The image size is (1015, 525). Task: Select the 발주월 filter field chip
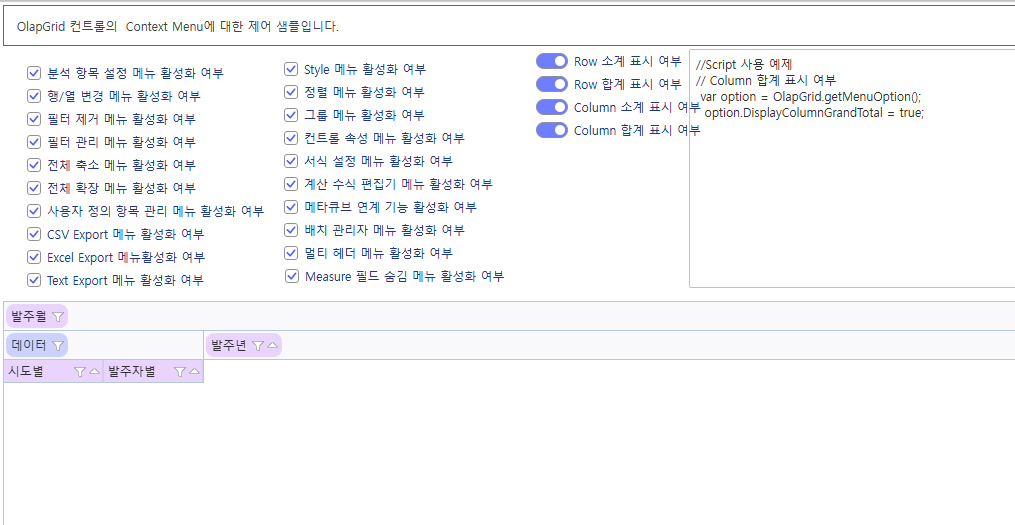tap(37, 317)
